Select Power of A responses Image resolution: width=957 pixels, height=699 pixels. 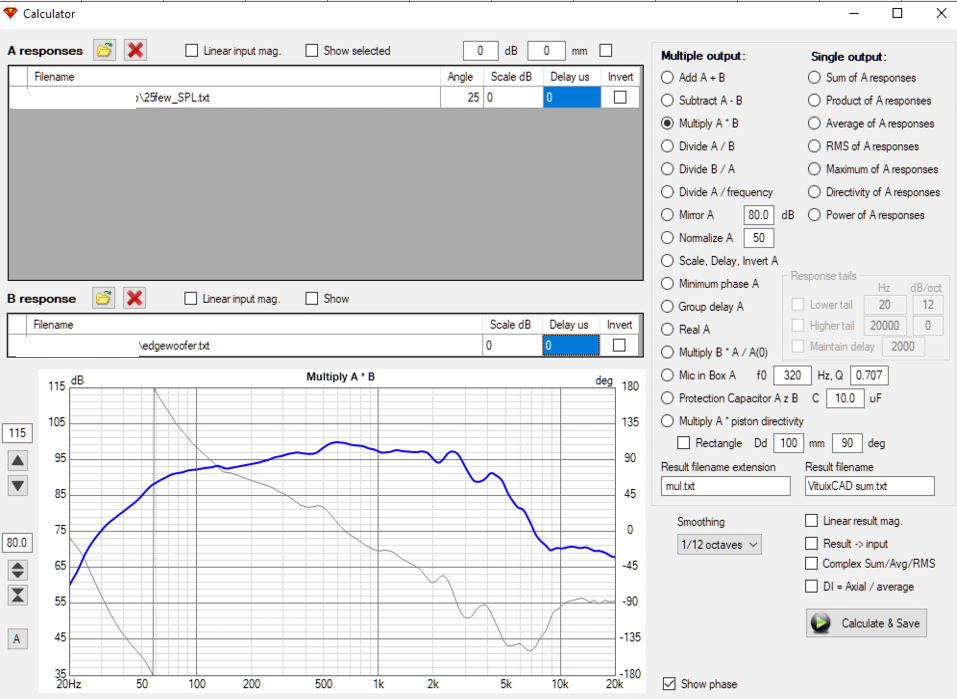tap(814, 215)
